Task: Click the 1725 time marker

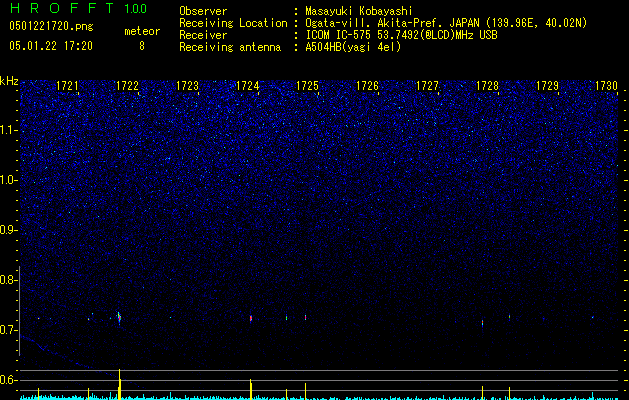Action: click(x=307, y=86)
